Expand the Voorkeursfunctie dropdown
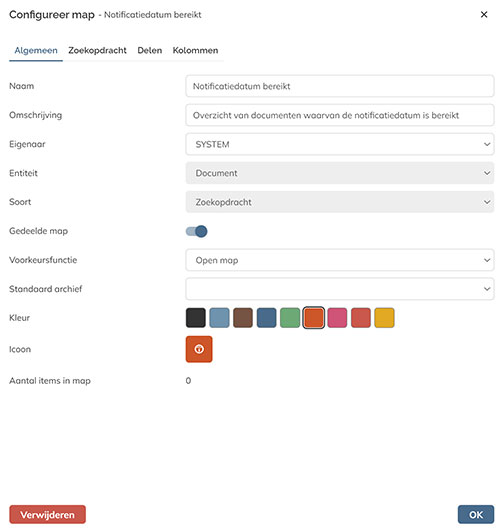Image resolution: width=500 pixels, height=531 pixels. point(339,260)
